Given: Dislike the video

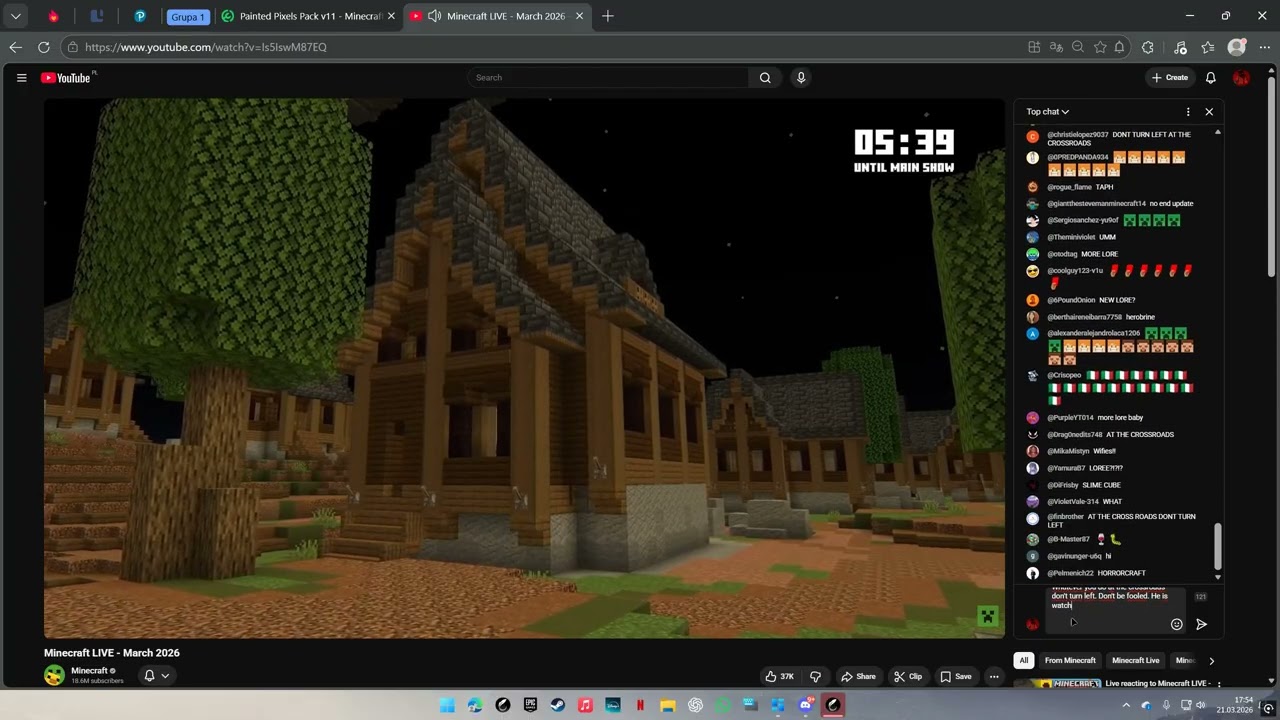Looking at the screenshot, I should 815,676.
